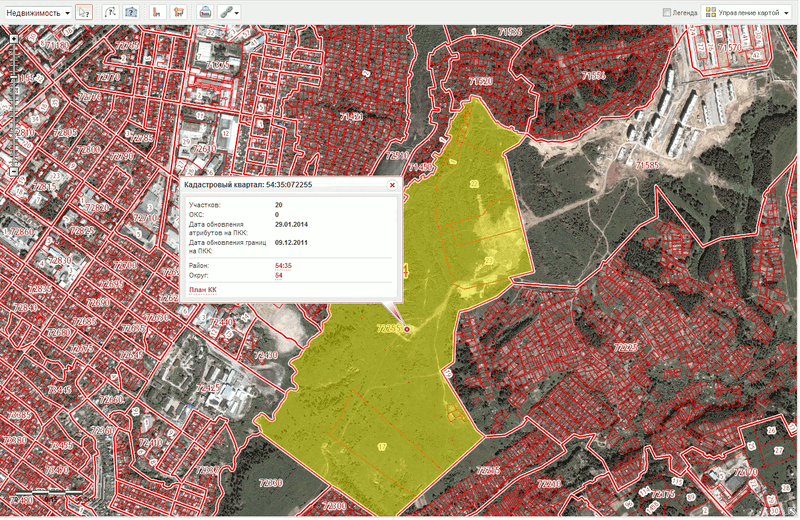Expand the arrow beside the link icon
The width and height of the screenshot is (800, 520).
tap(238, 12)
